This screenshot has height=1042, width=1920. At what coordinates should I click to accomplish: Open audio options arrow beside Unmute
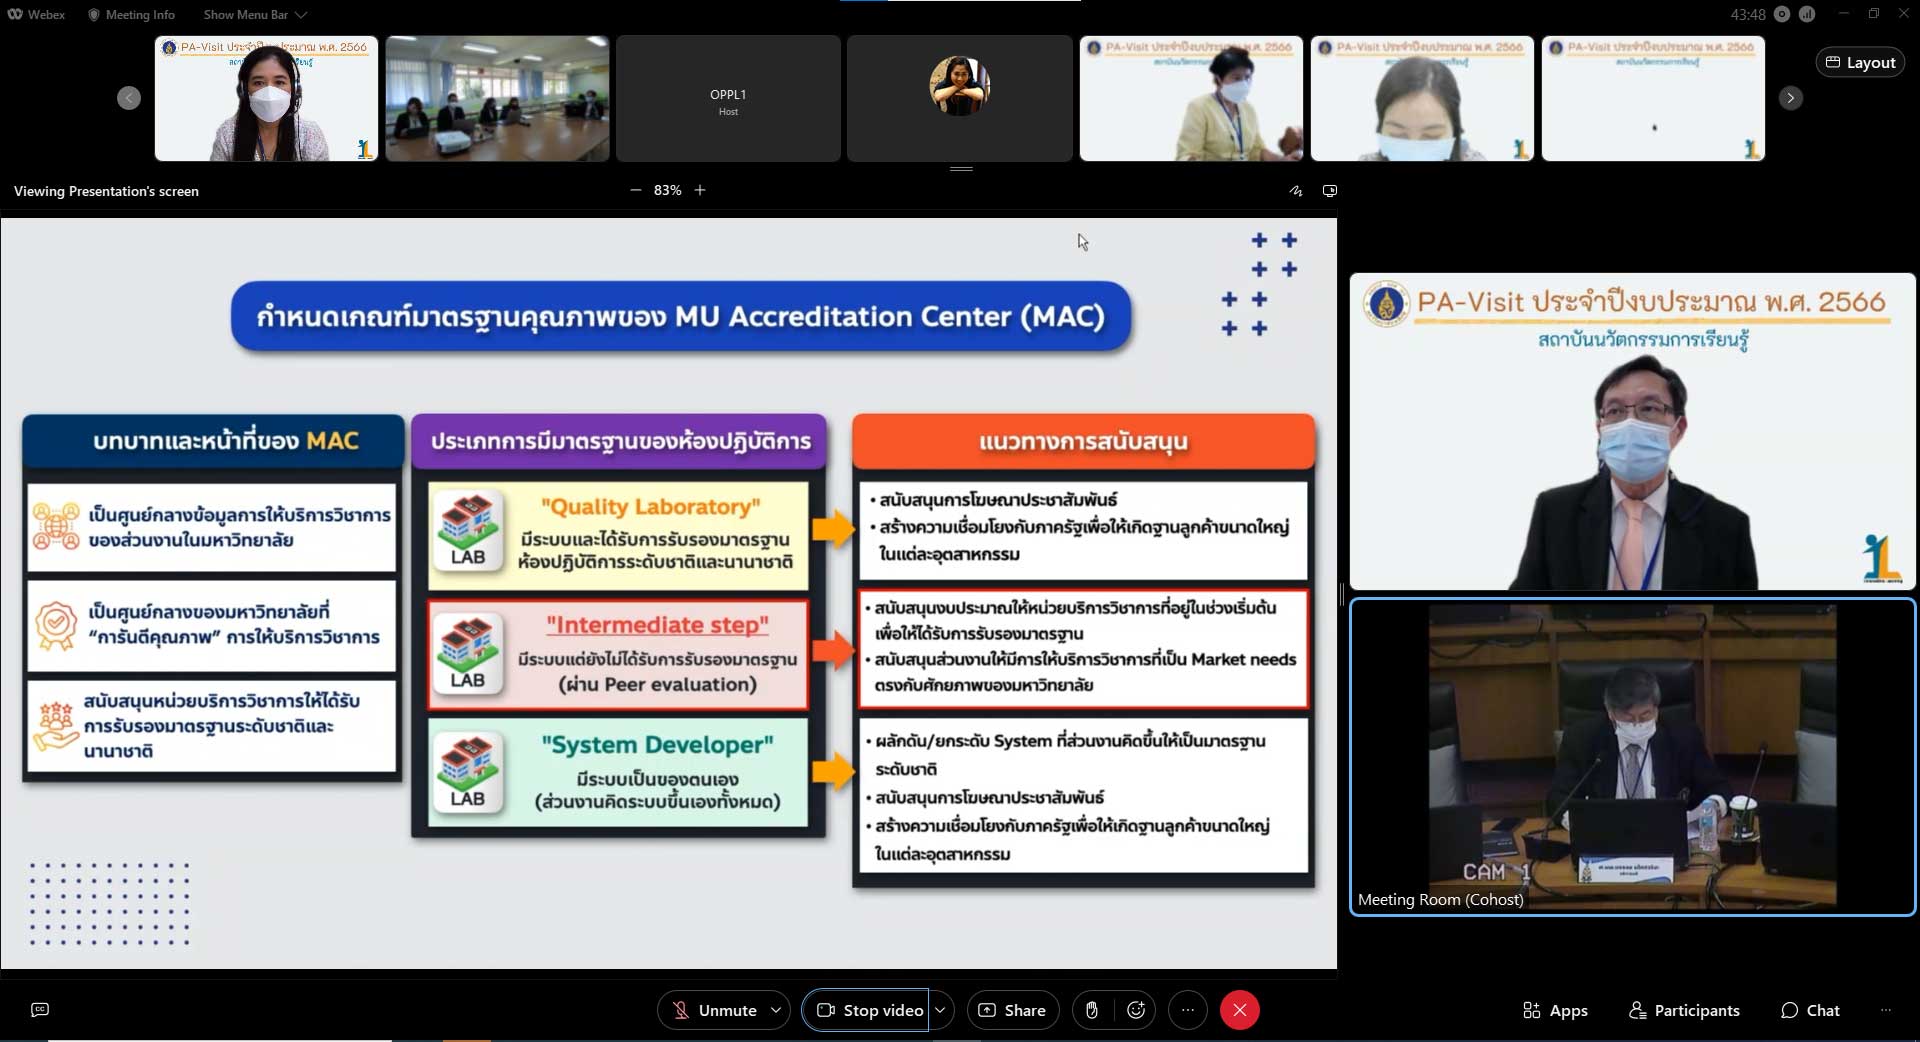(x=776, y=1010)
